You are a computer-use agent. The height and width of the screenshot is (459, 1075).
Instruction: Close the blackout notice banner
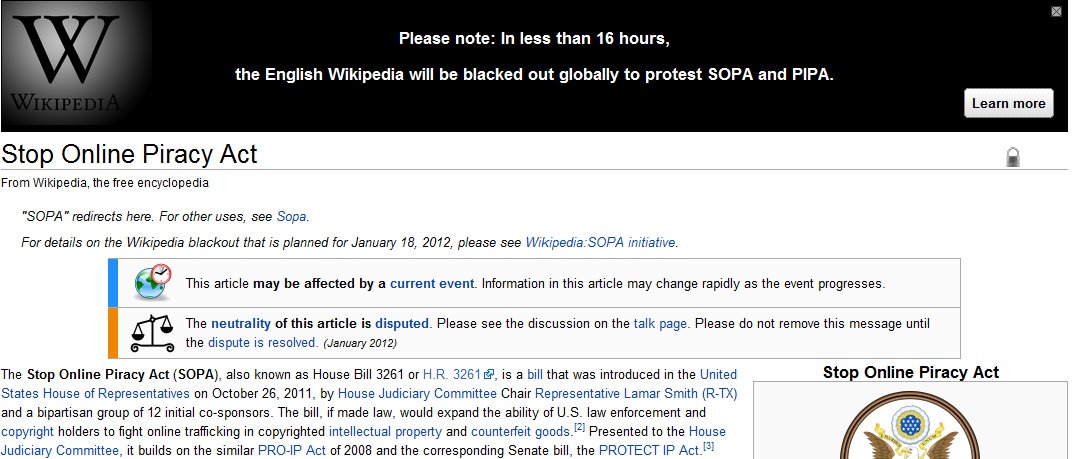tap(1056, 12)
